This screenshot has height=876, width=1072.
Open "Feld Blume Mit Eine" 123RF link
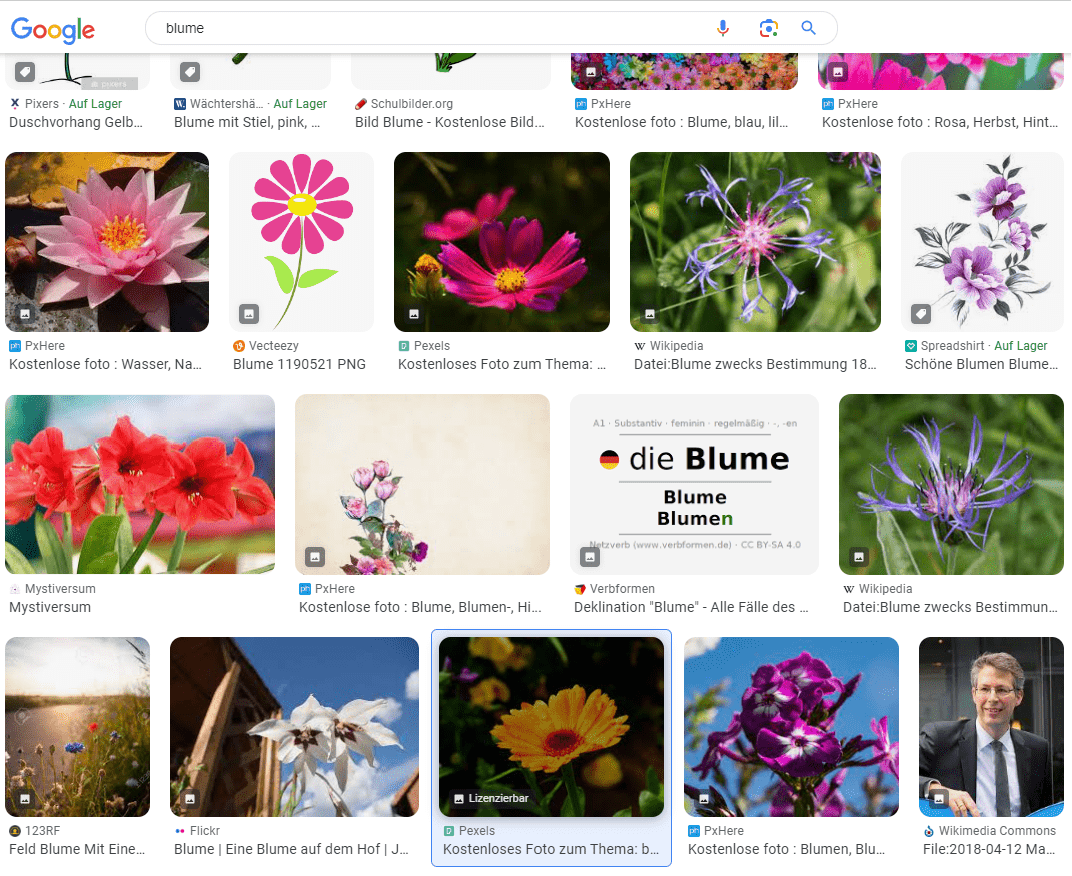77,849
